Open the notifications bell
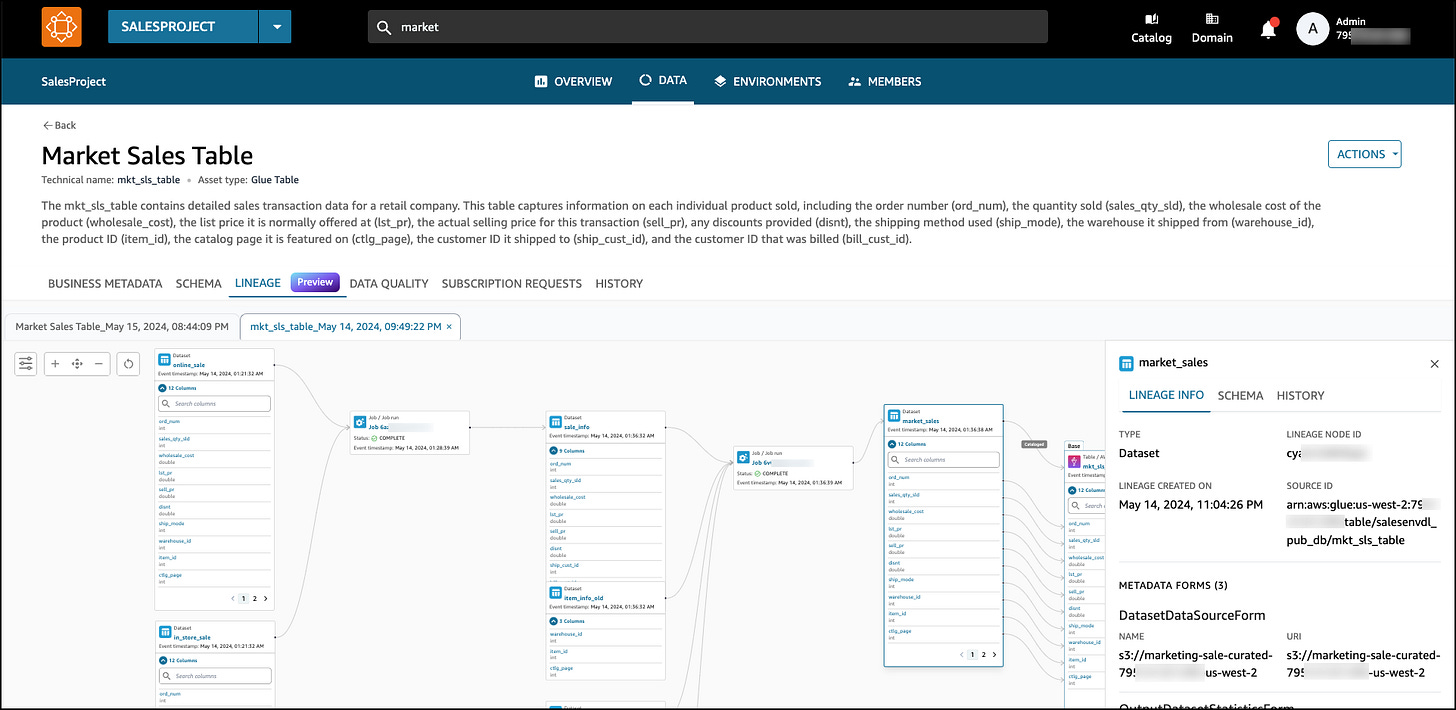This screenshot has width=1456, height=710. [x=1268, y=29]
